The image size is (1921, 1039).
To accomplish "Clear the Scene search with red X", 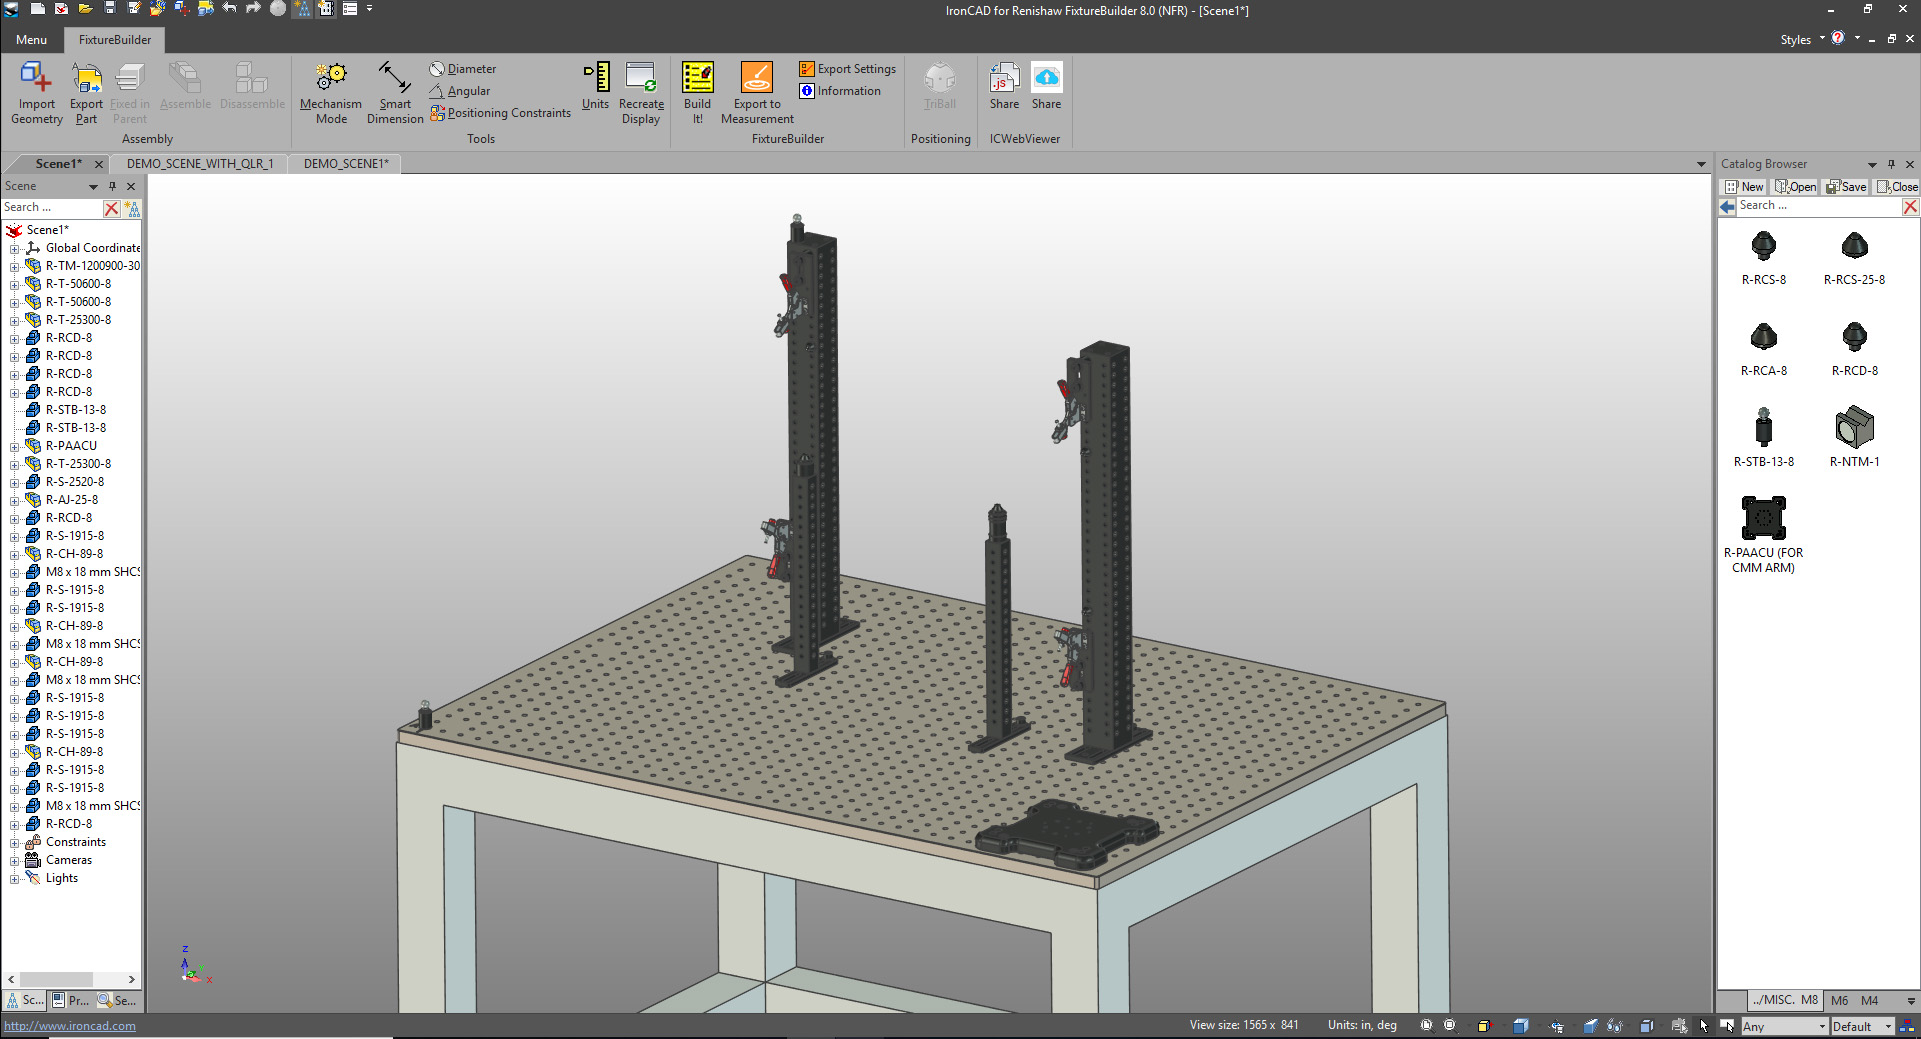I will click(112, 208).
